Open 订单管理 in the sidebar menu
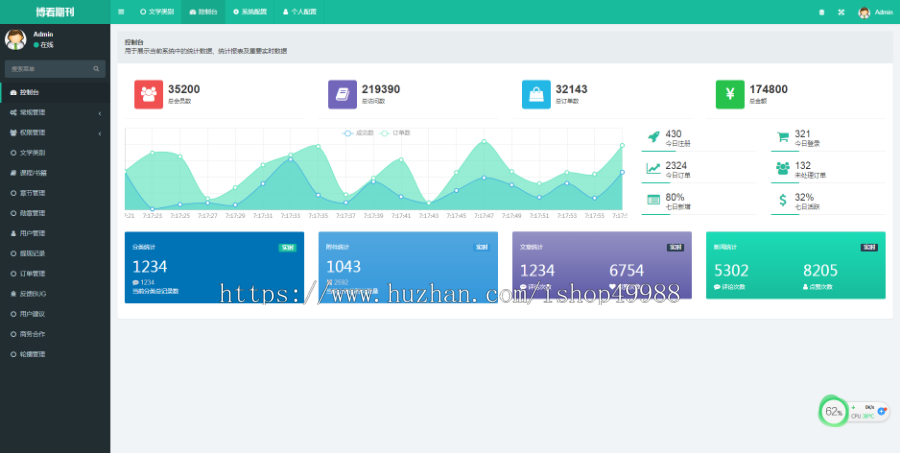900x453 pixels. click(x=55, y=274)
